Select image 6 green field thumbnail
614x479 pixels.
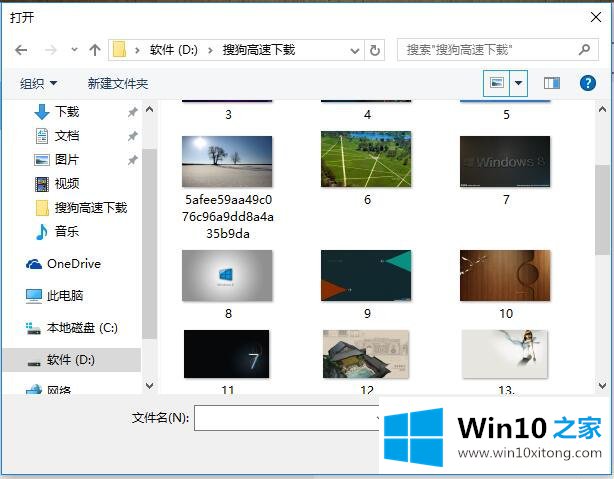366,159
